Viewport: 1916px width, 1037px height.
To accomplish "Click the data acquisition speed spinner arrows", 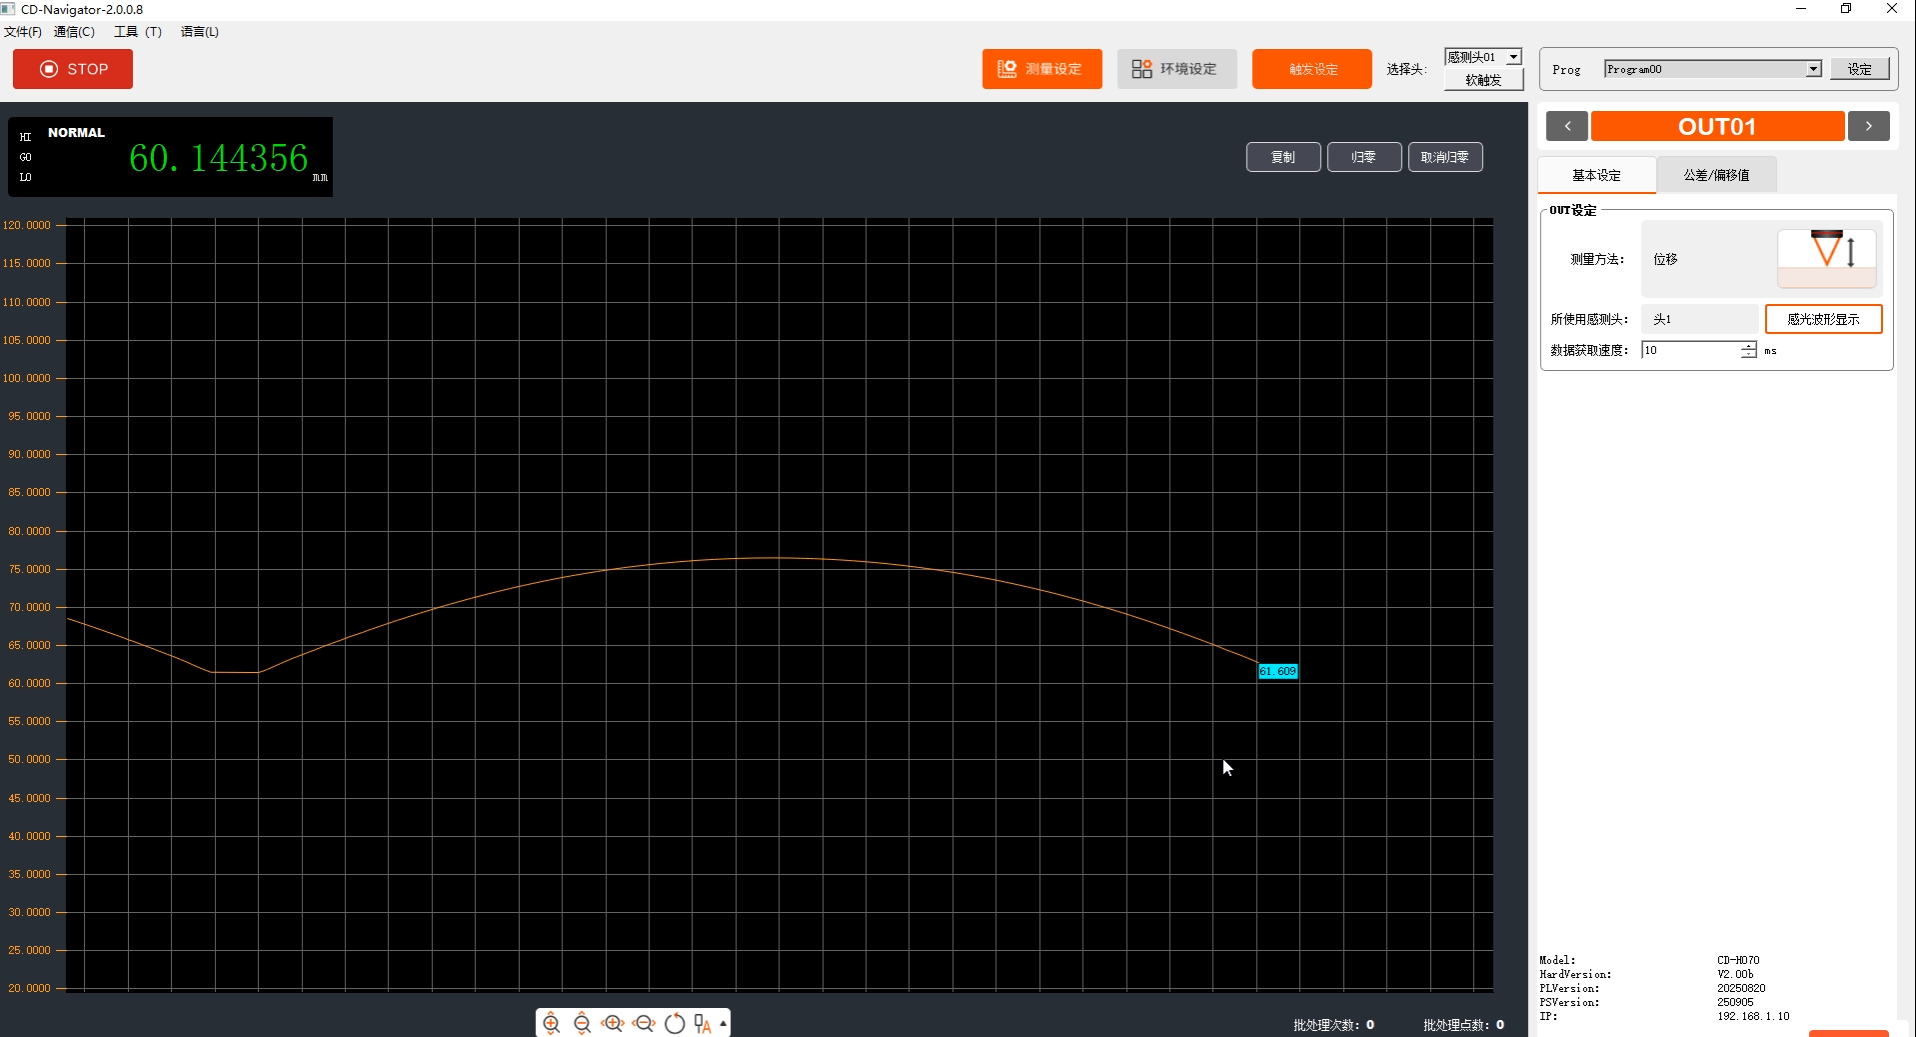I will (1748, 350).
